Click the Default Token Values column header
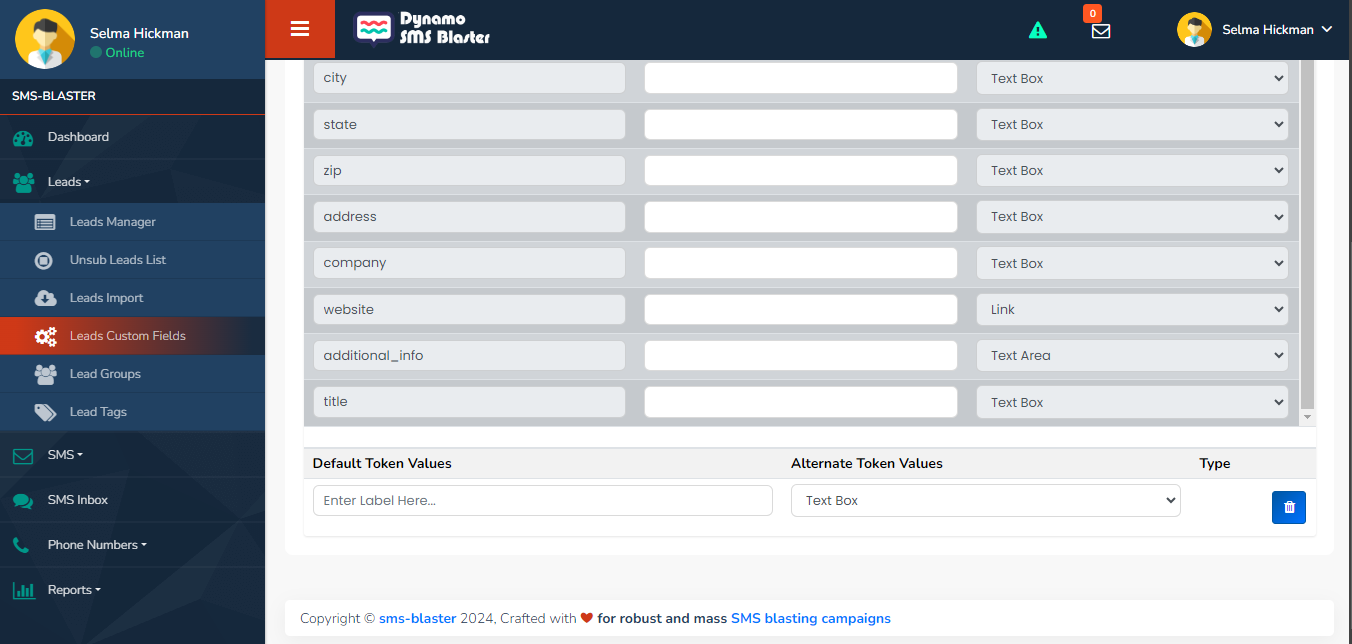 pyautogui.click(x=382, y=463)
